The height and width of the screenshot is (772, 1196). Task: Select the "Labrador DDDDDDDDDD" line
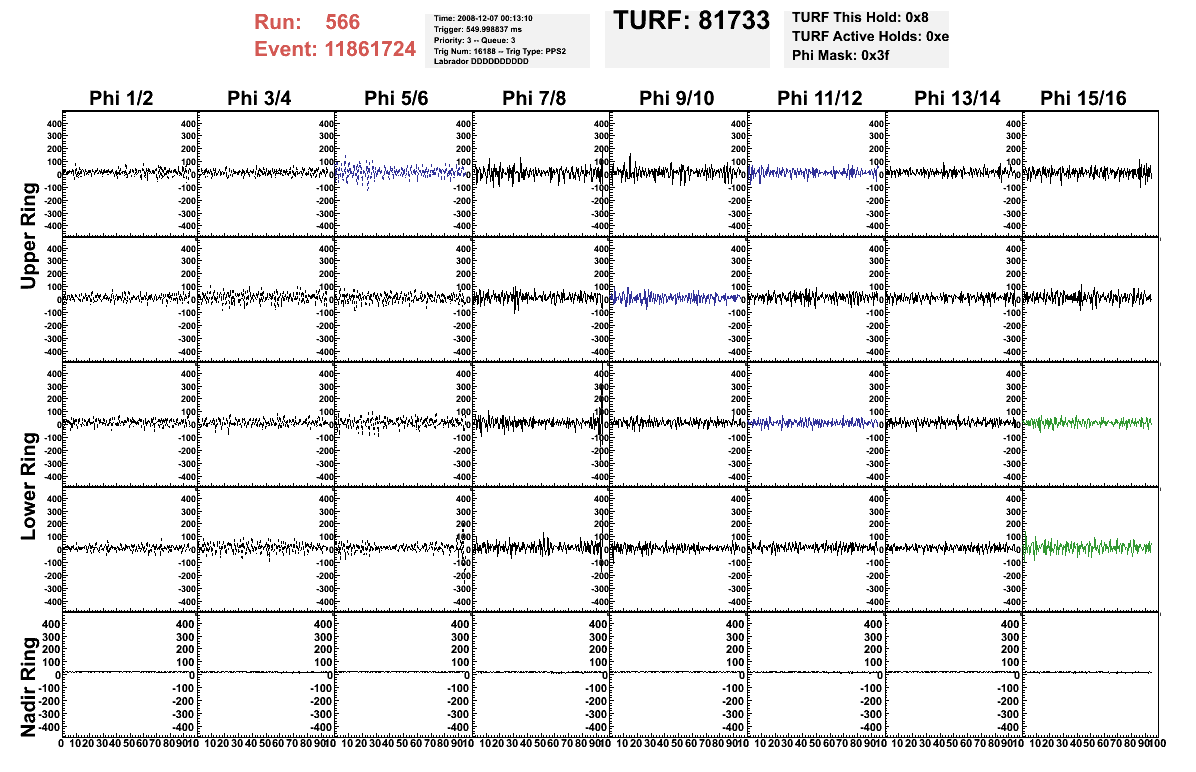[481, 61]
